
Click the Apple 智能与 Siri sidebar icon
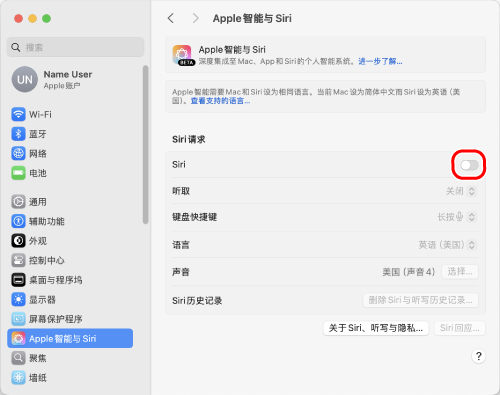(18, 338)
